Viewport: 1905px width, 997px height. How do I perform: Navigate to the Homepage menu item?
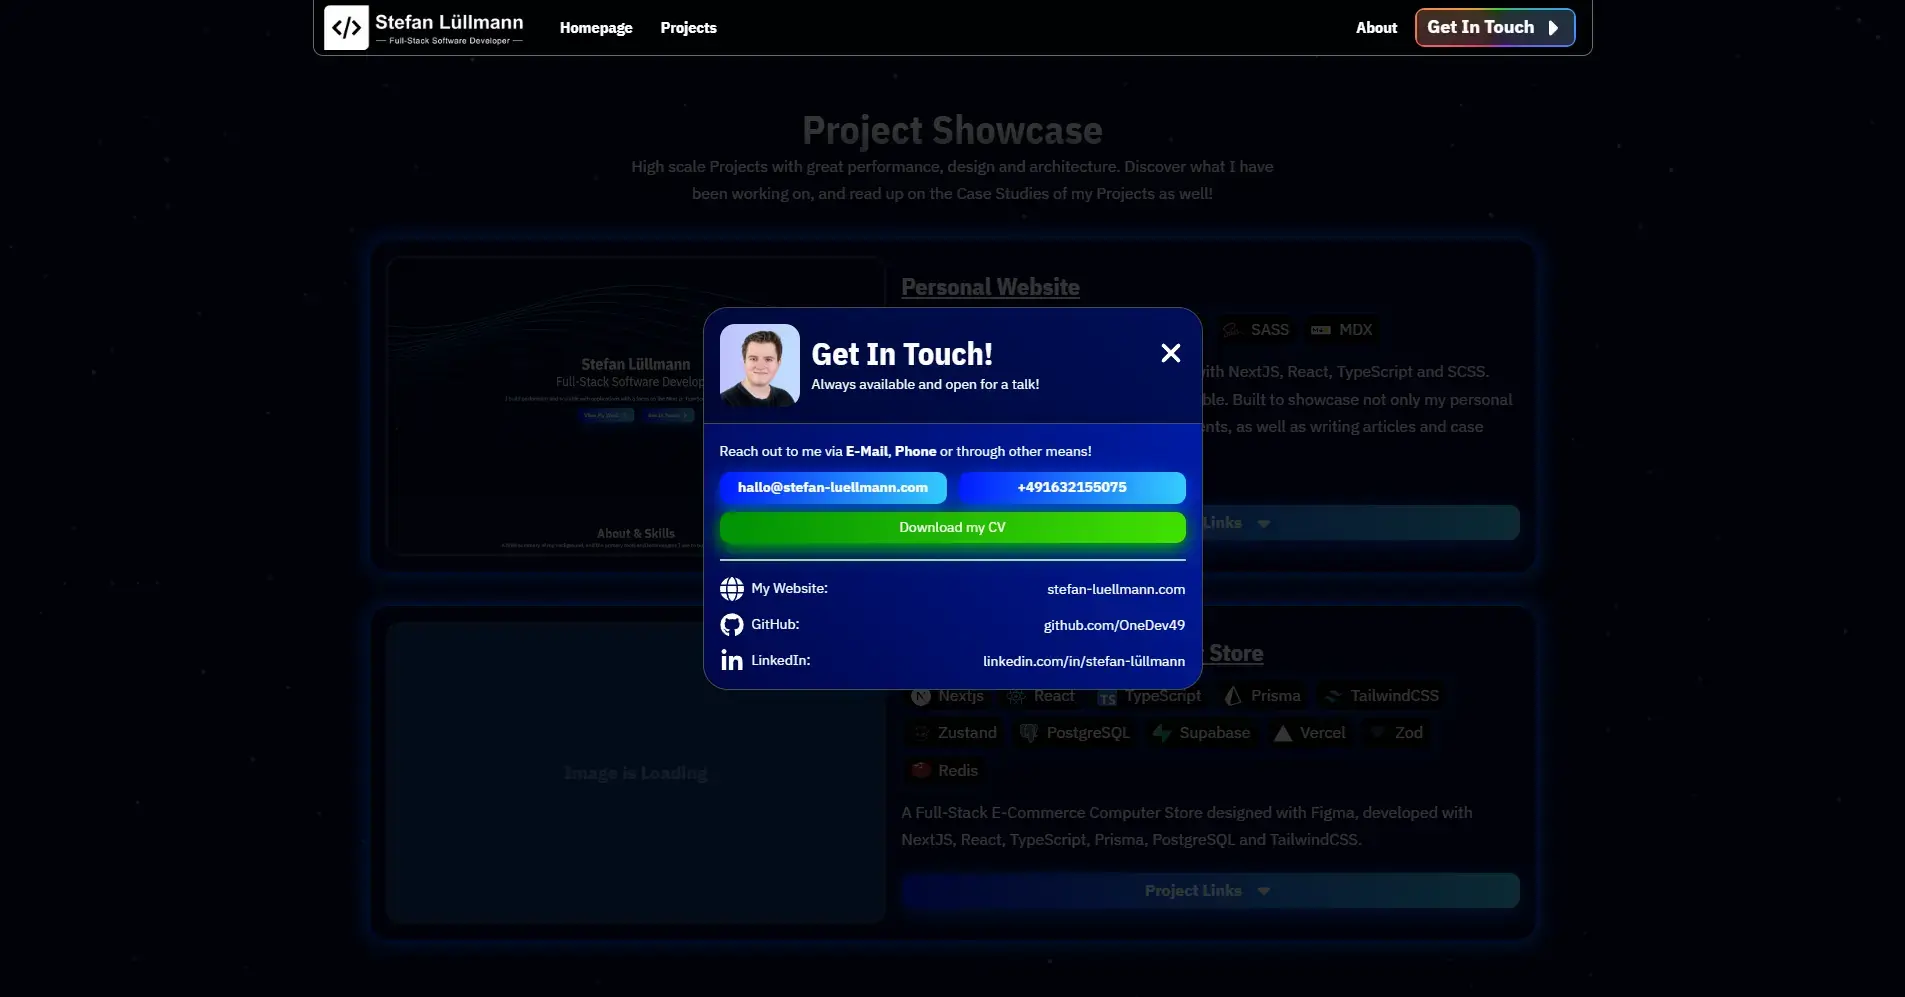596,28
